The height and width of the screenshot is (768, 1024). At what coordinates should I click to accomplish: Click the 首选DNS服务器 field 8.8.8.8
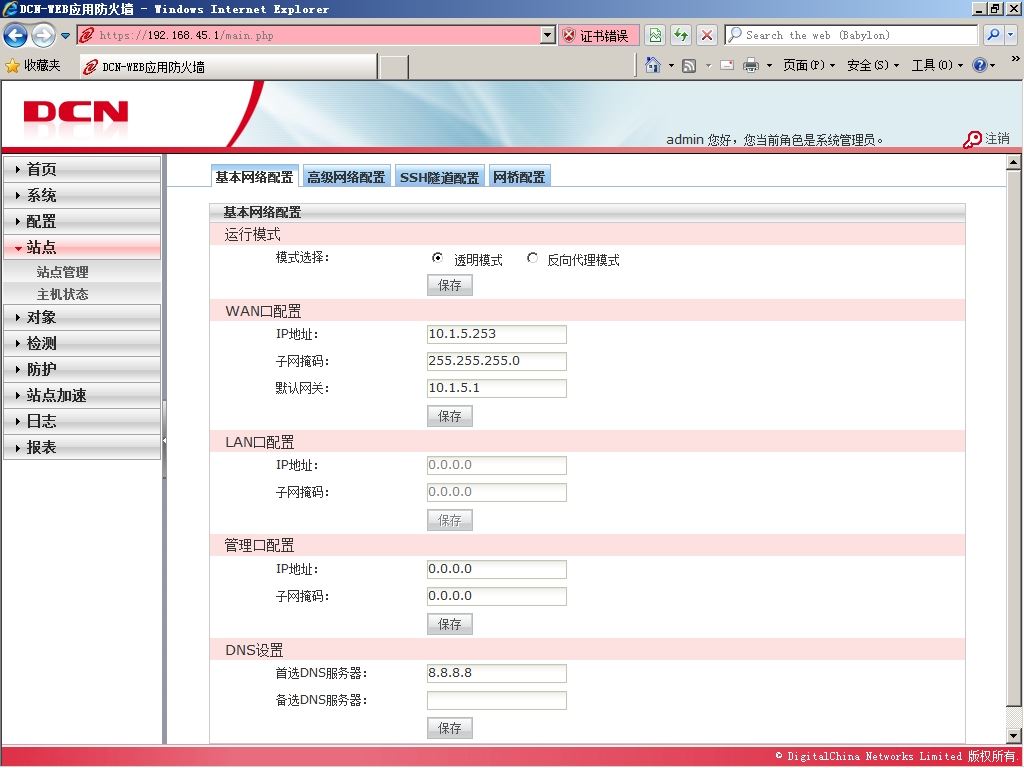pos(496,673)
